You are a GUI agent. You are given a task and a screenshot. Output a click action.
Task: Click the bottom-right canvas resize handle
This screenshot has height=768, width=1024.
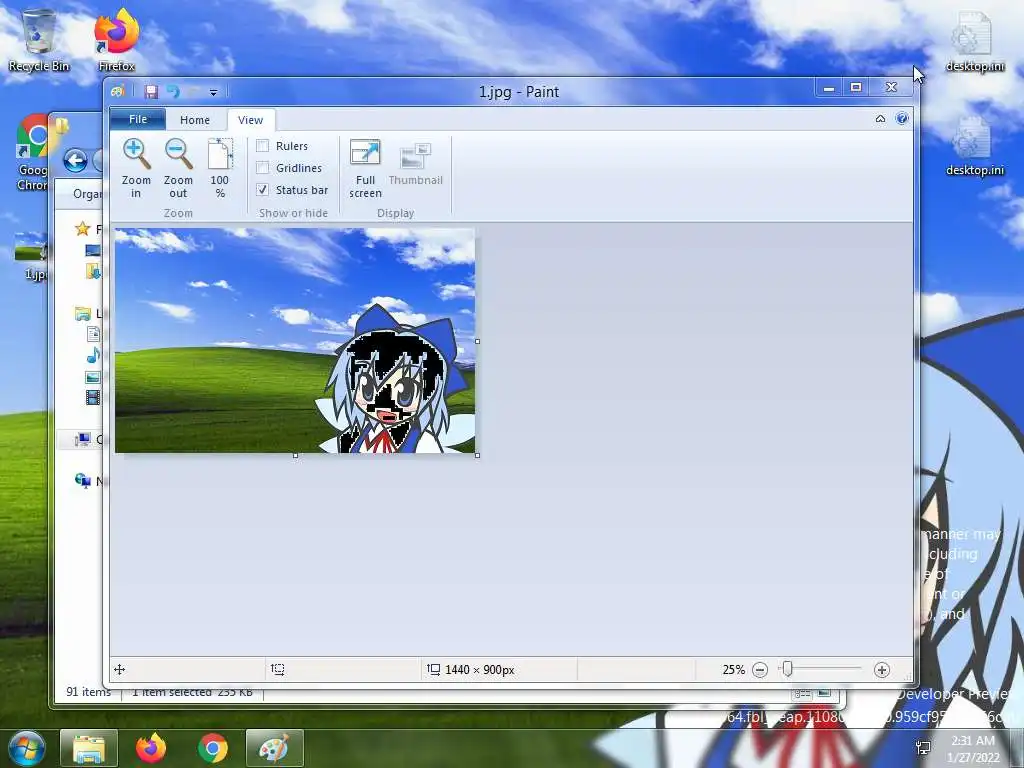tap(477, 455)
